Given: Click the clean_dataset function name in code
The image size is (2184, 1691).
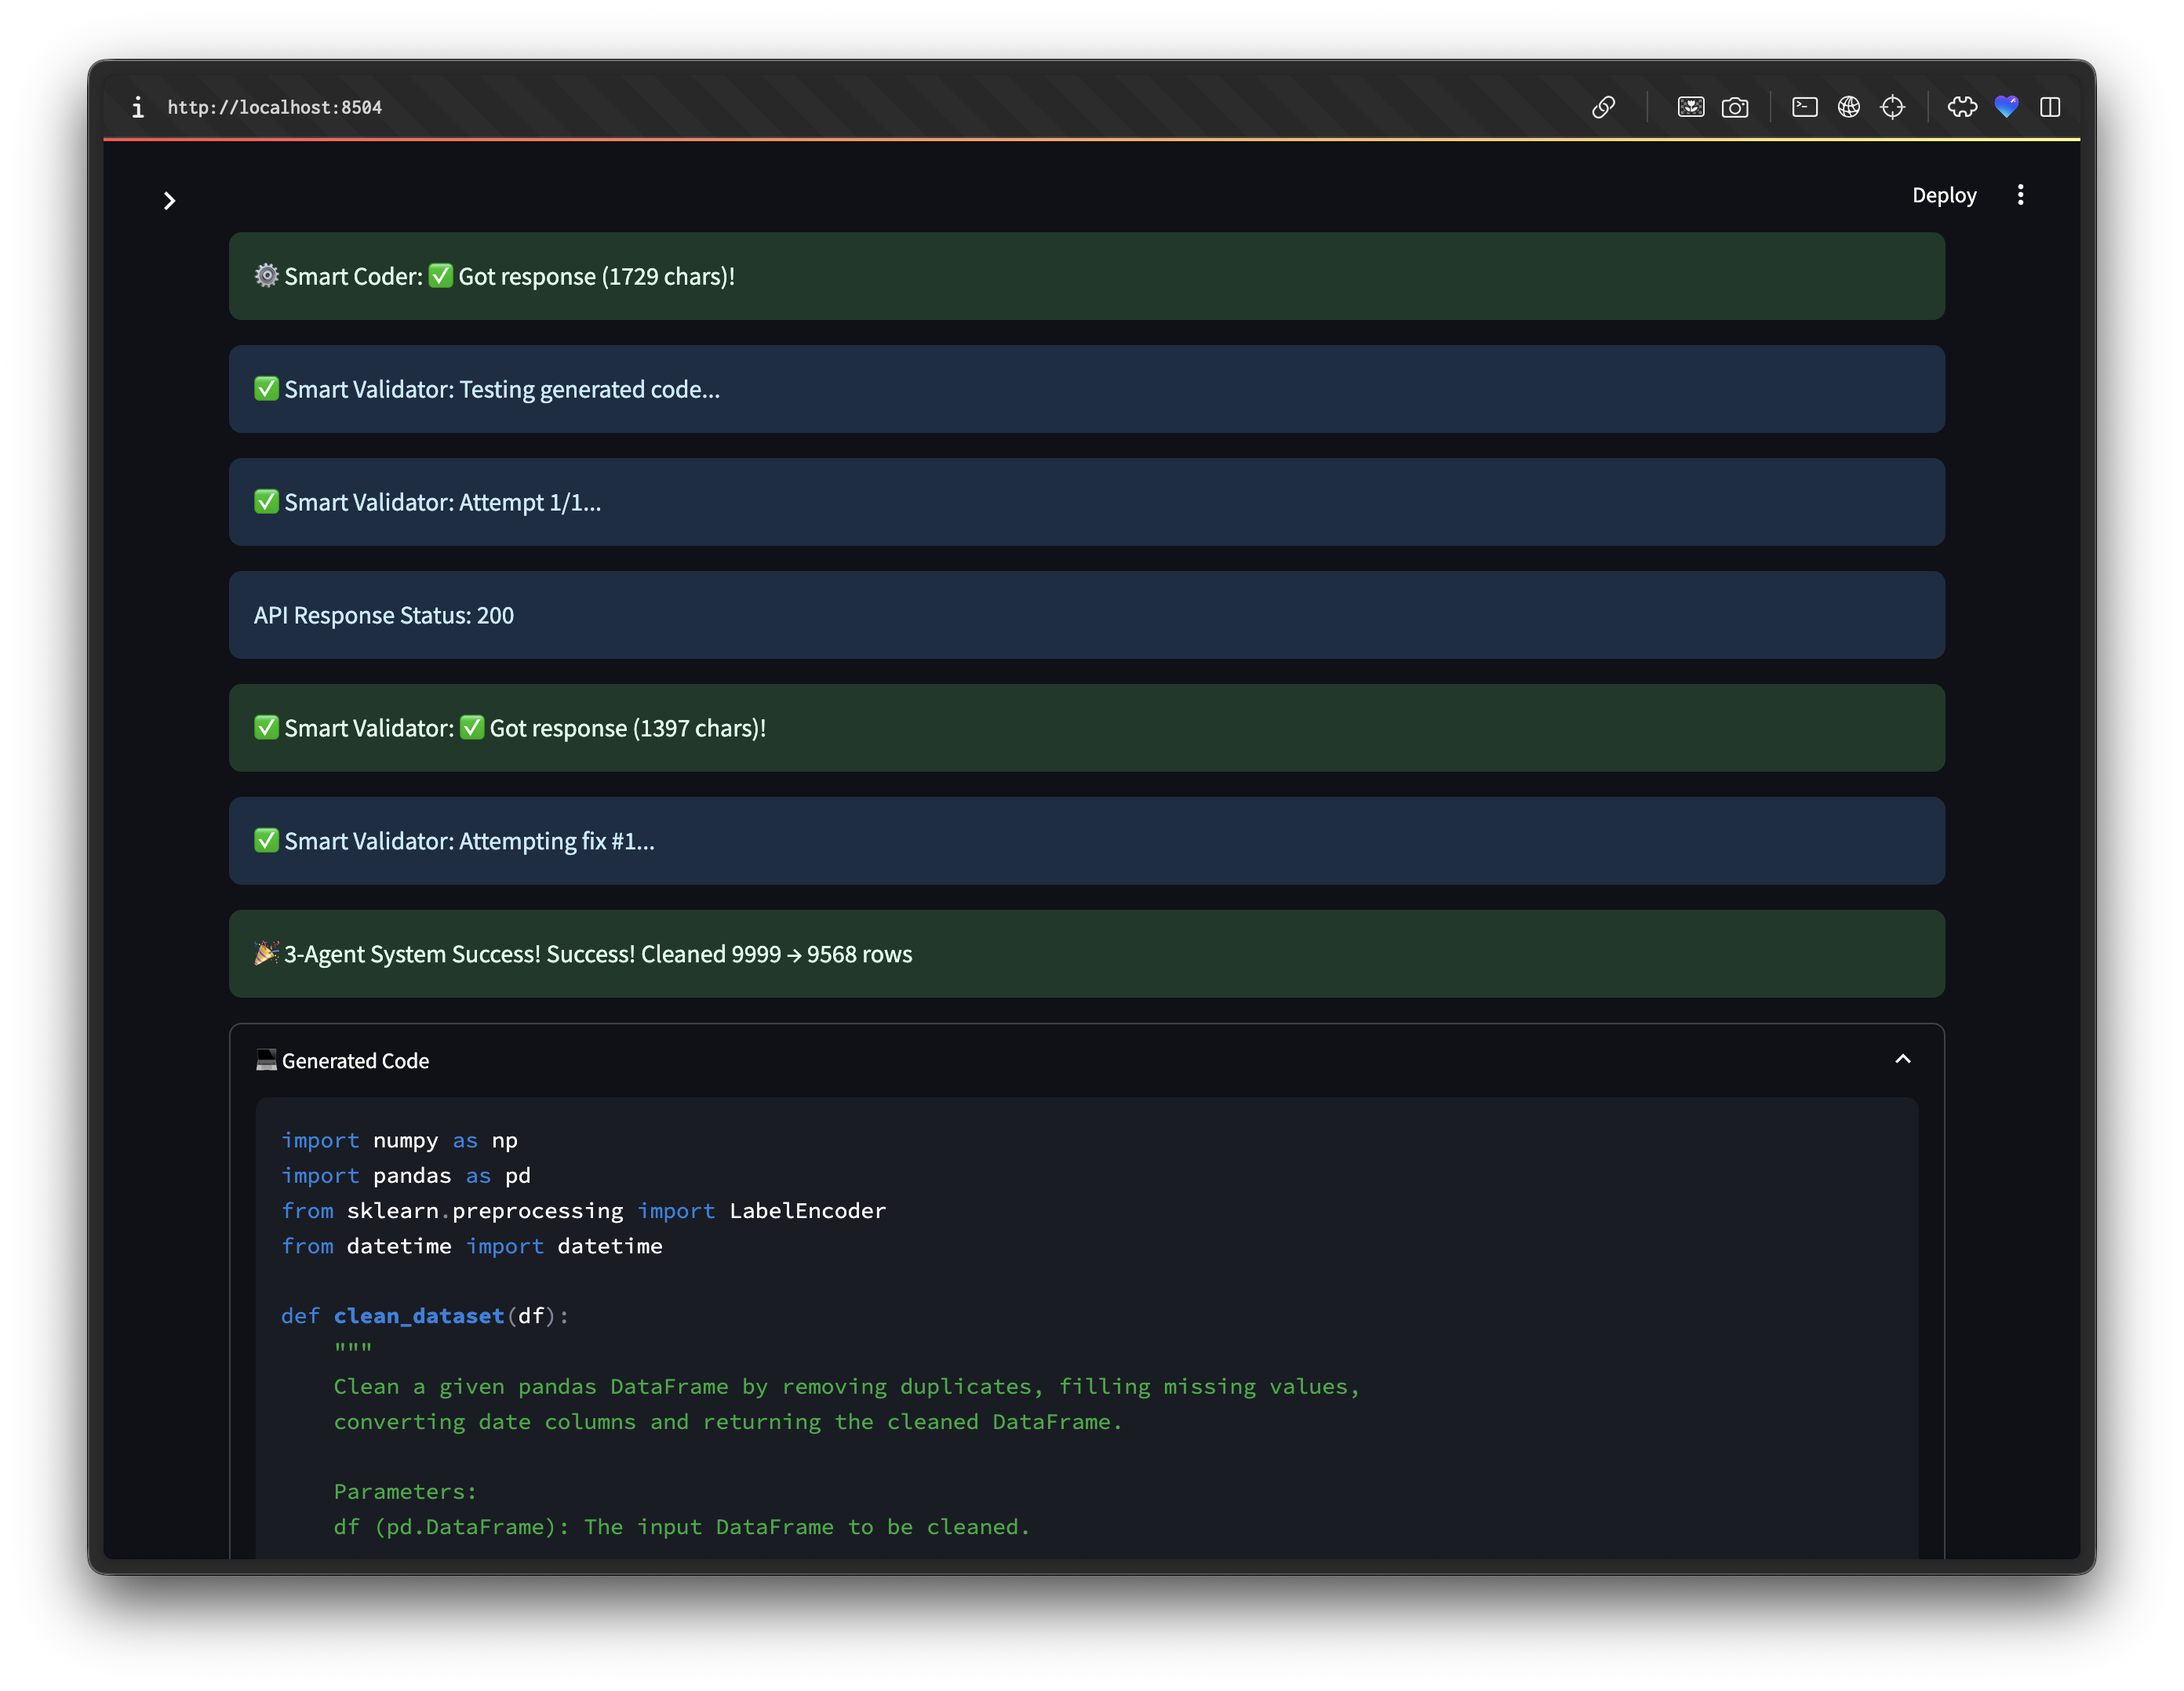Looking at the screenshot, I should pos(418,1316).
